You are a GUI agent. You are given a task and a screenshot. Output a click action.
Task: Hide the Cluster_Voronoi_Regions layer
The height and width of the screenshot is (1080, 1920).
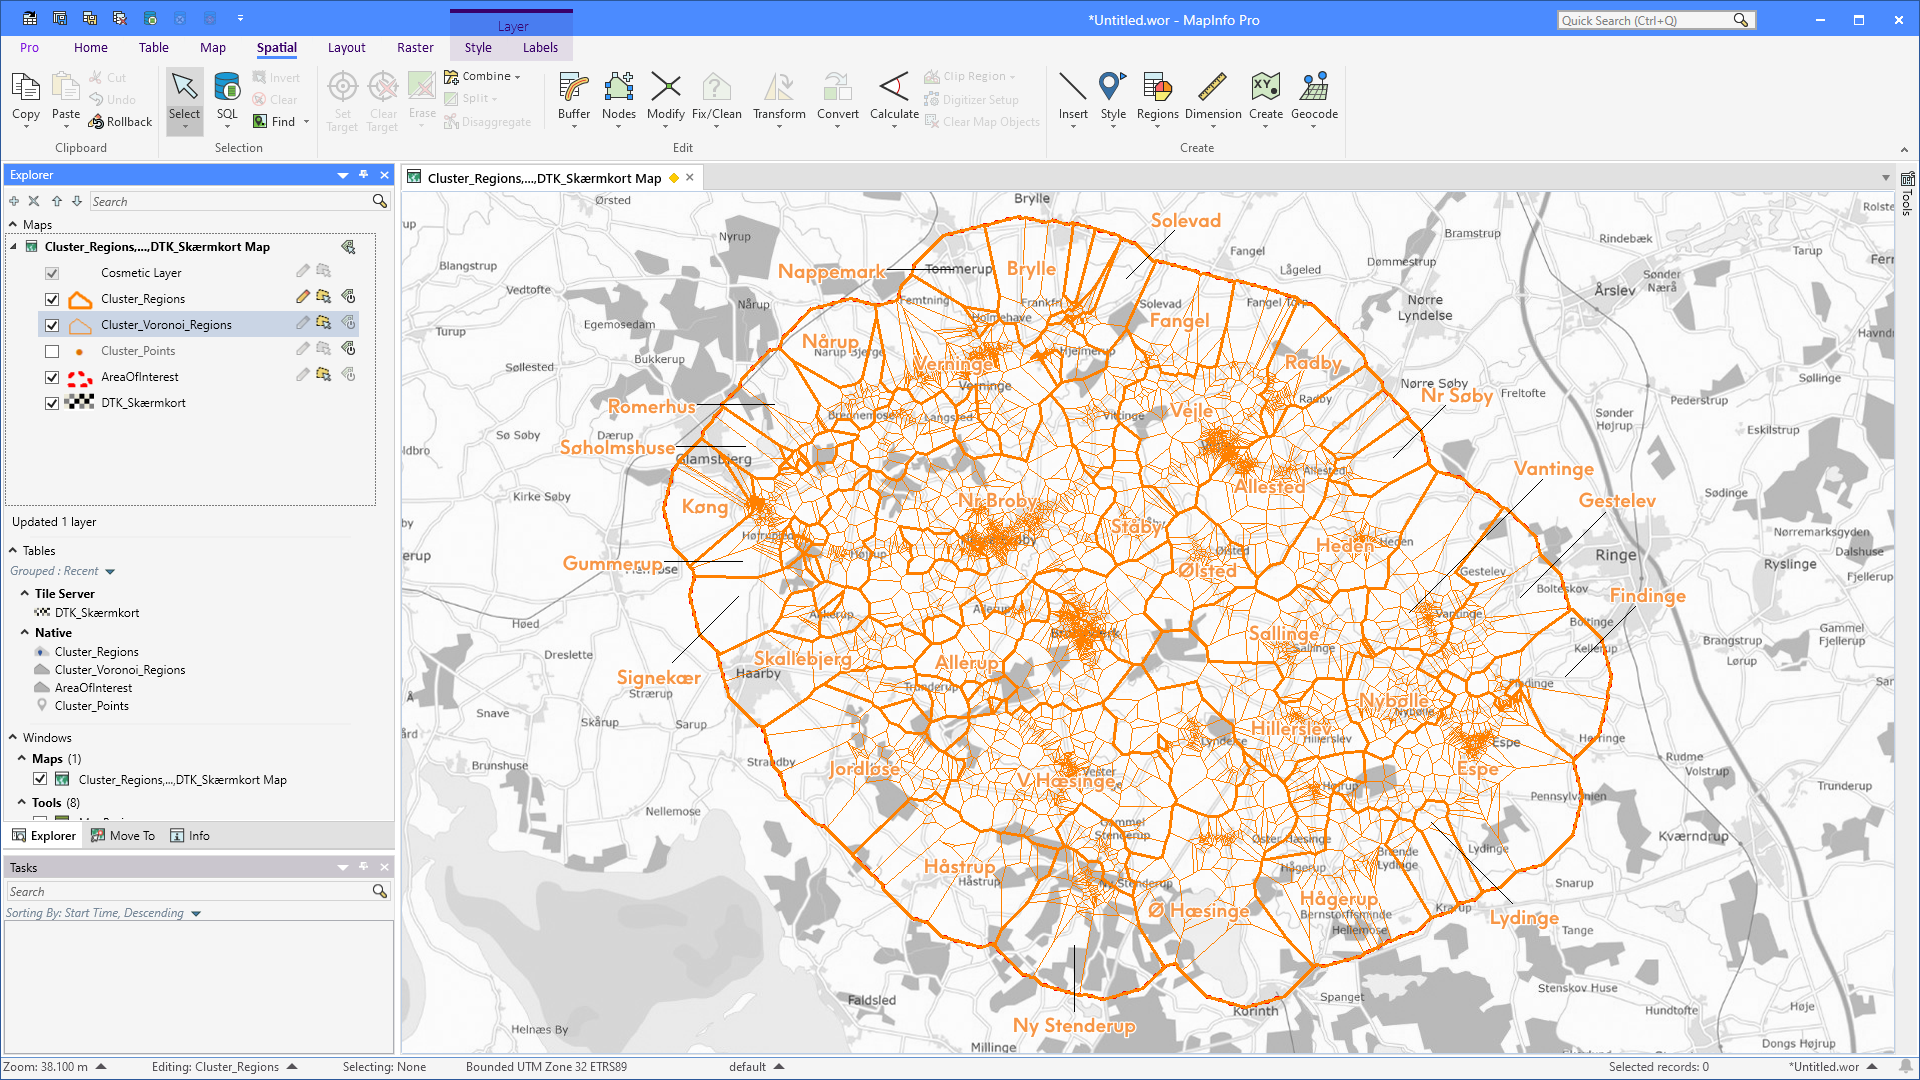51,324
